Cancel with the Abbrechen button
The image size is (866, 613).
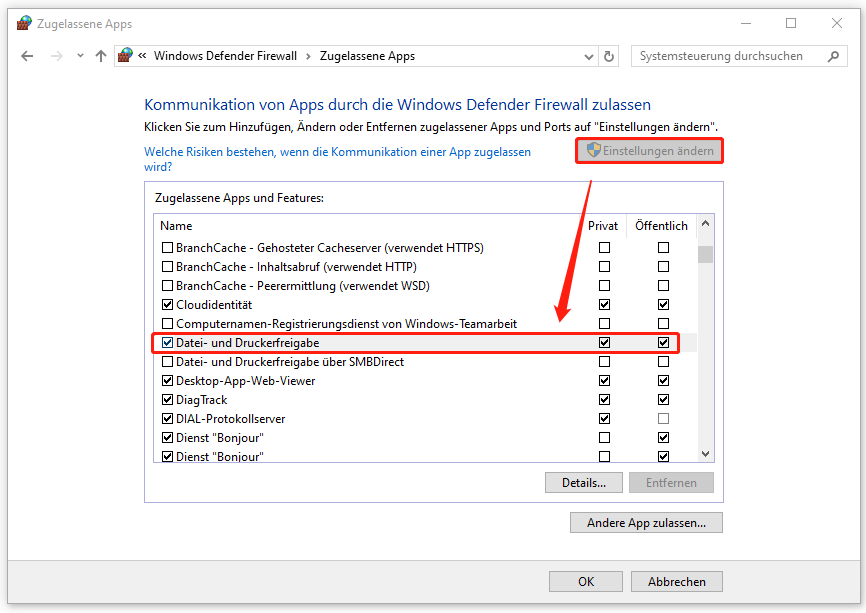677,582
